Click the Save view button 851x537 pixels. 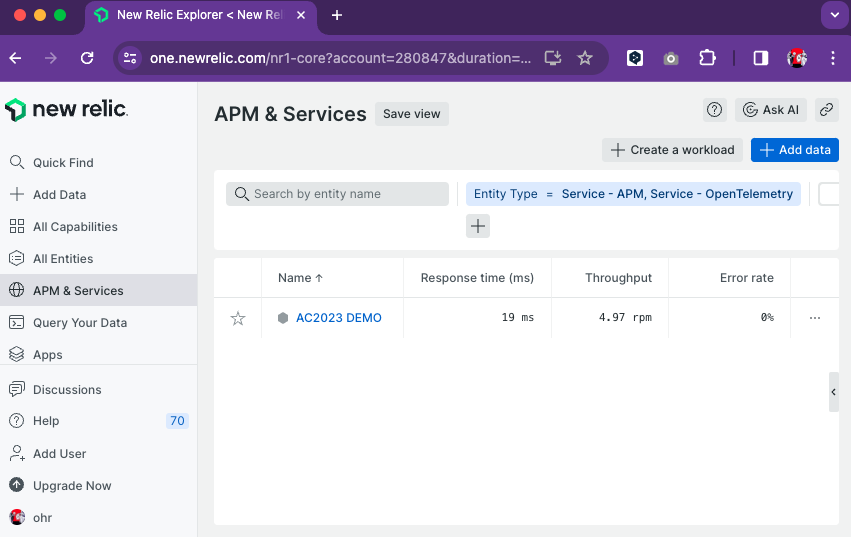point(411,114)
